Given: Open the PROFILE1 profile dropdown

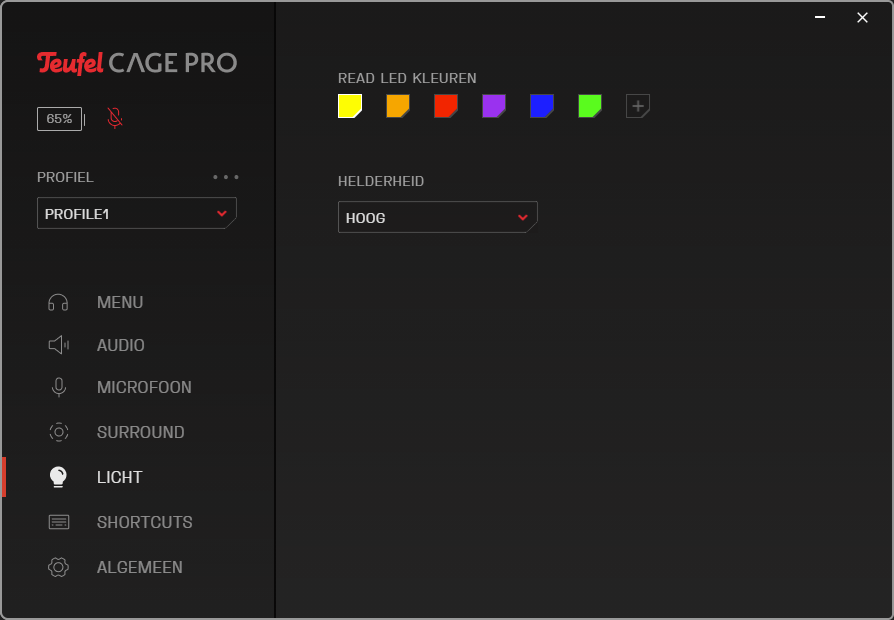Looking at the screenshot, I should pos(137,213).
